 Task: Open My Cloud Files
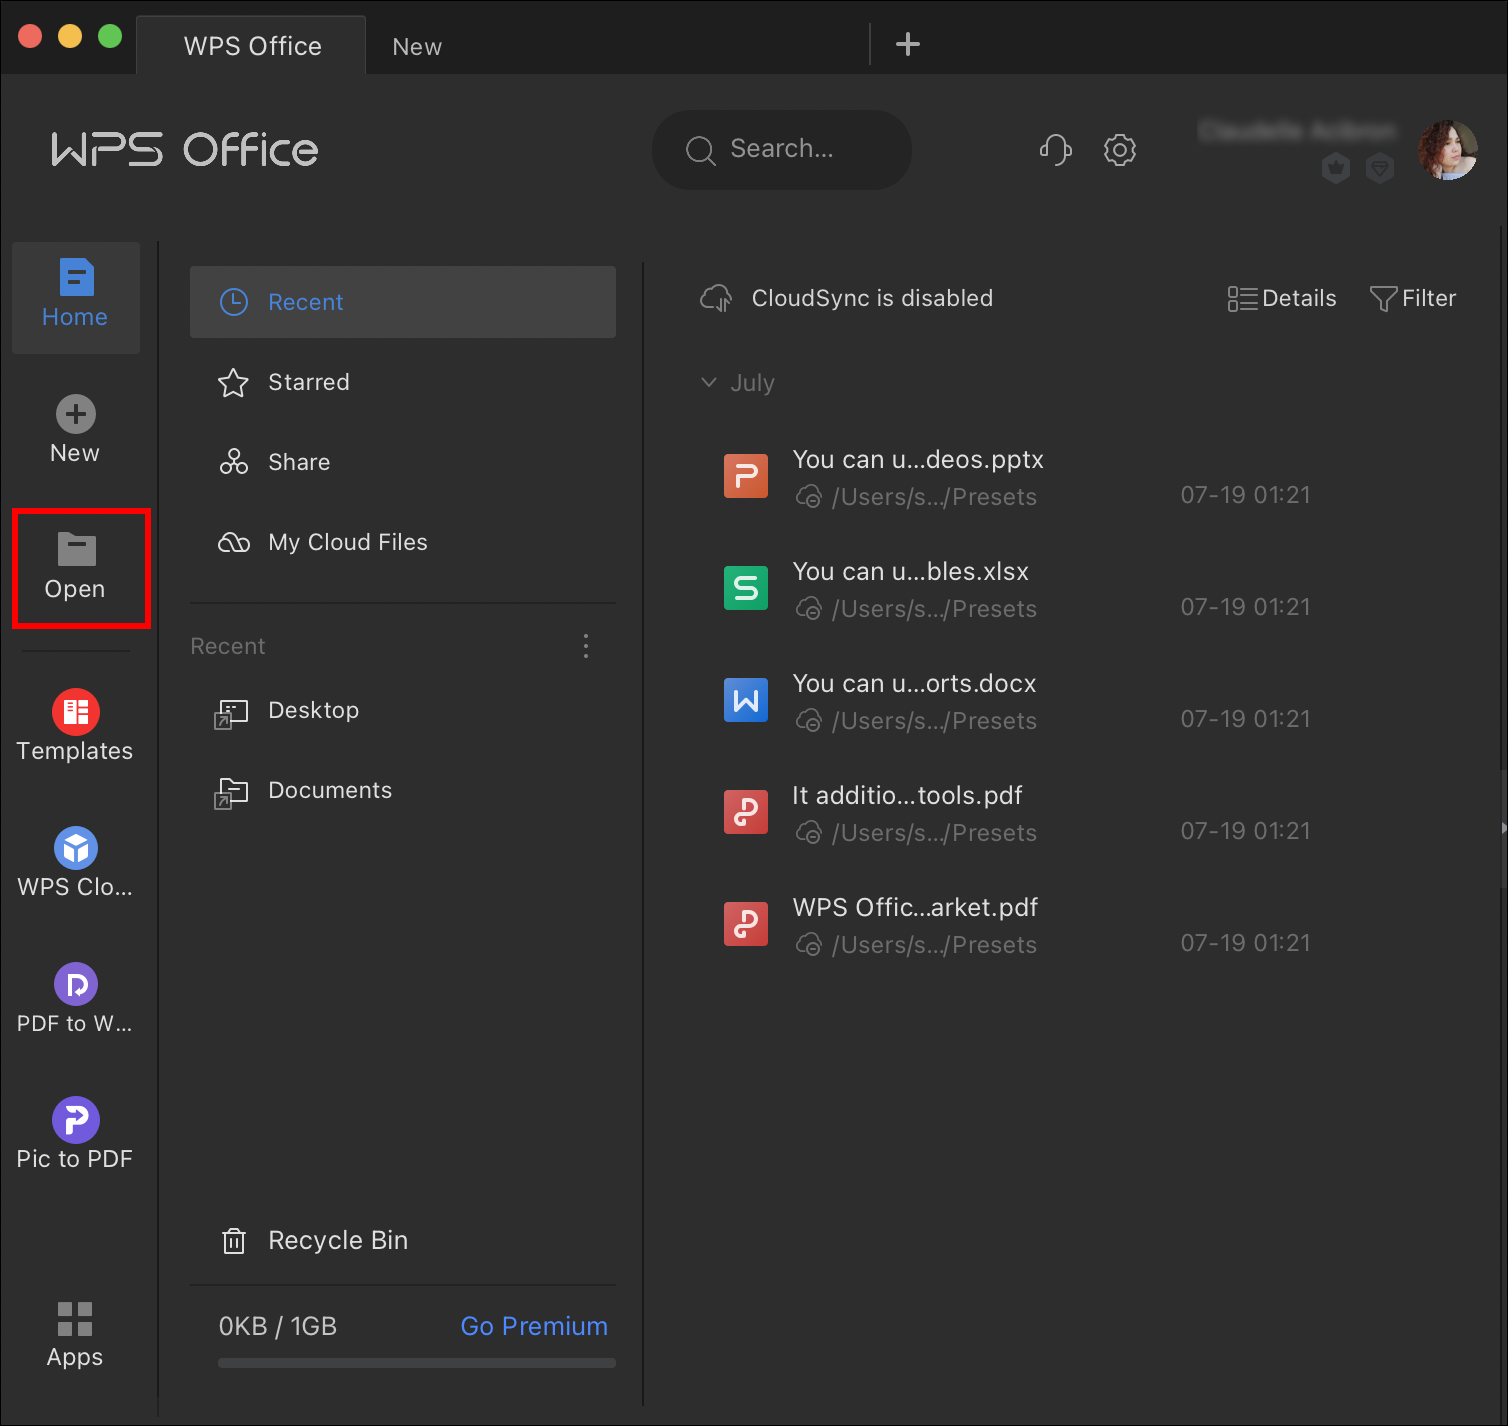tap(403, 542)
